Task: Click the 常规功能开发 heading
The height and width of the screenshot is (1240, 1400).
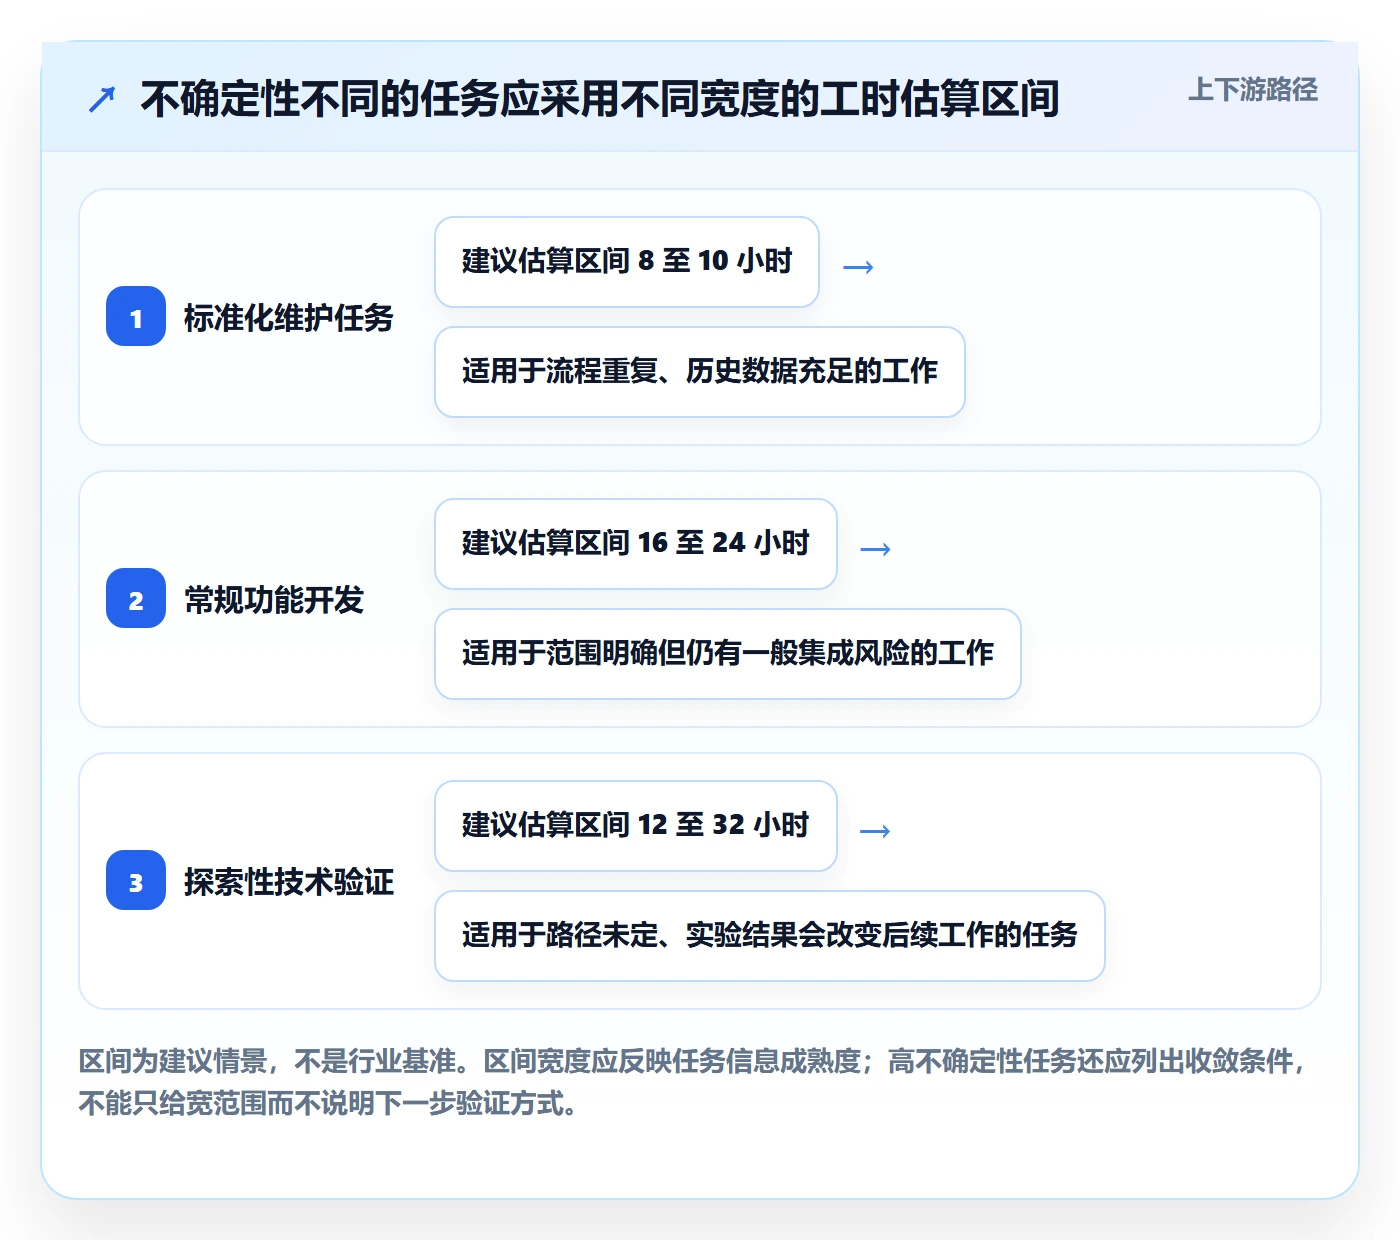Action: coord(274,600)
